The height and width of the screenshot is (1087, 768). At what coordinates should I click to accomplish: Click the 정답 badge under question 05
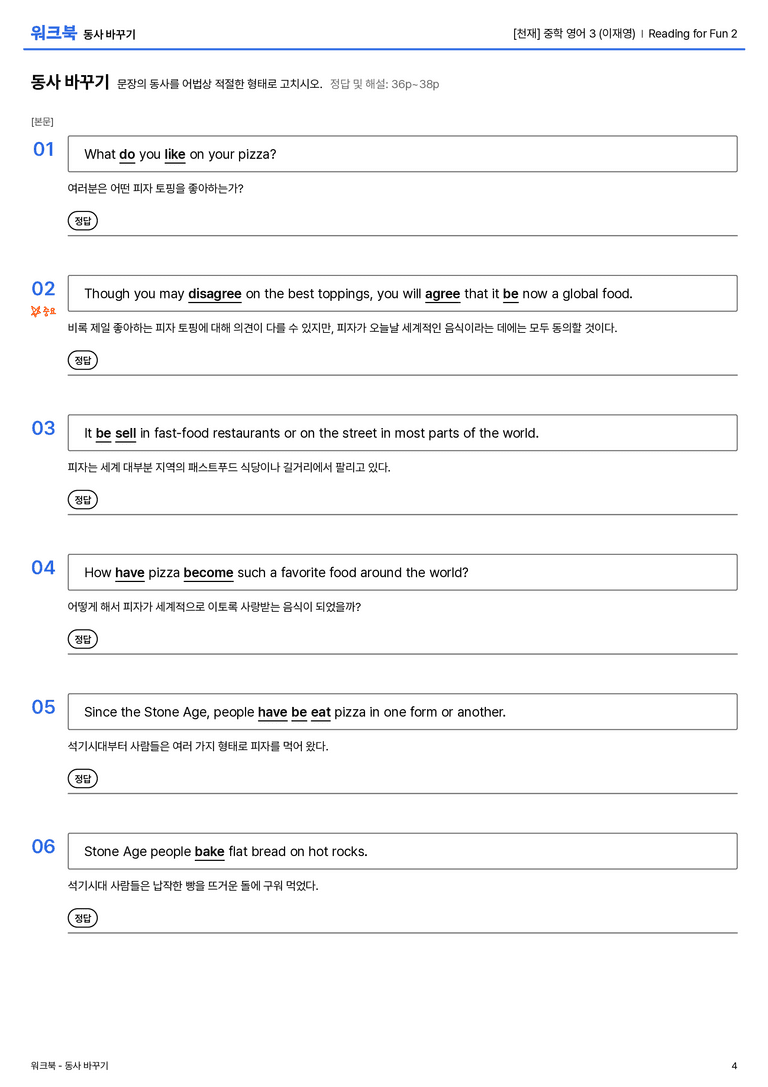pyautogui.click(x=82, y=778)
